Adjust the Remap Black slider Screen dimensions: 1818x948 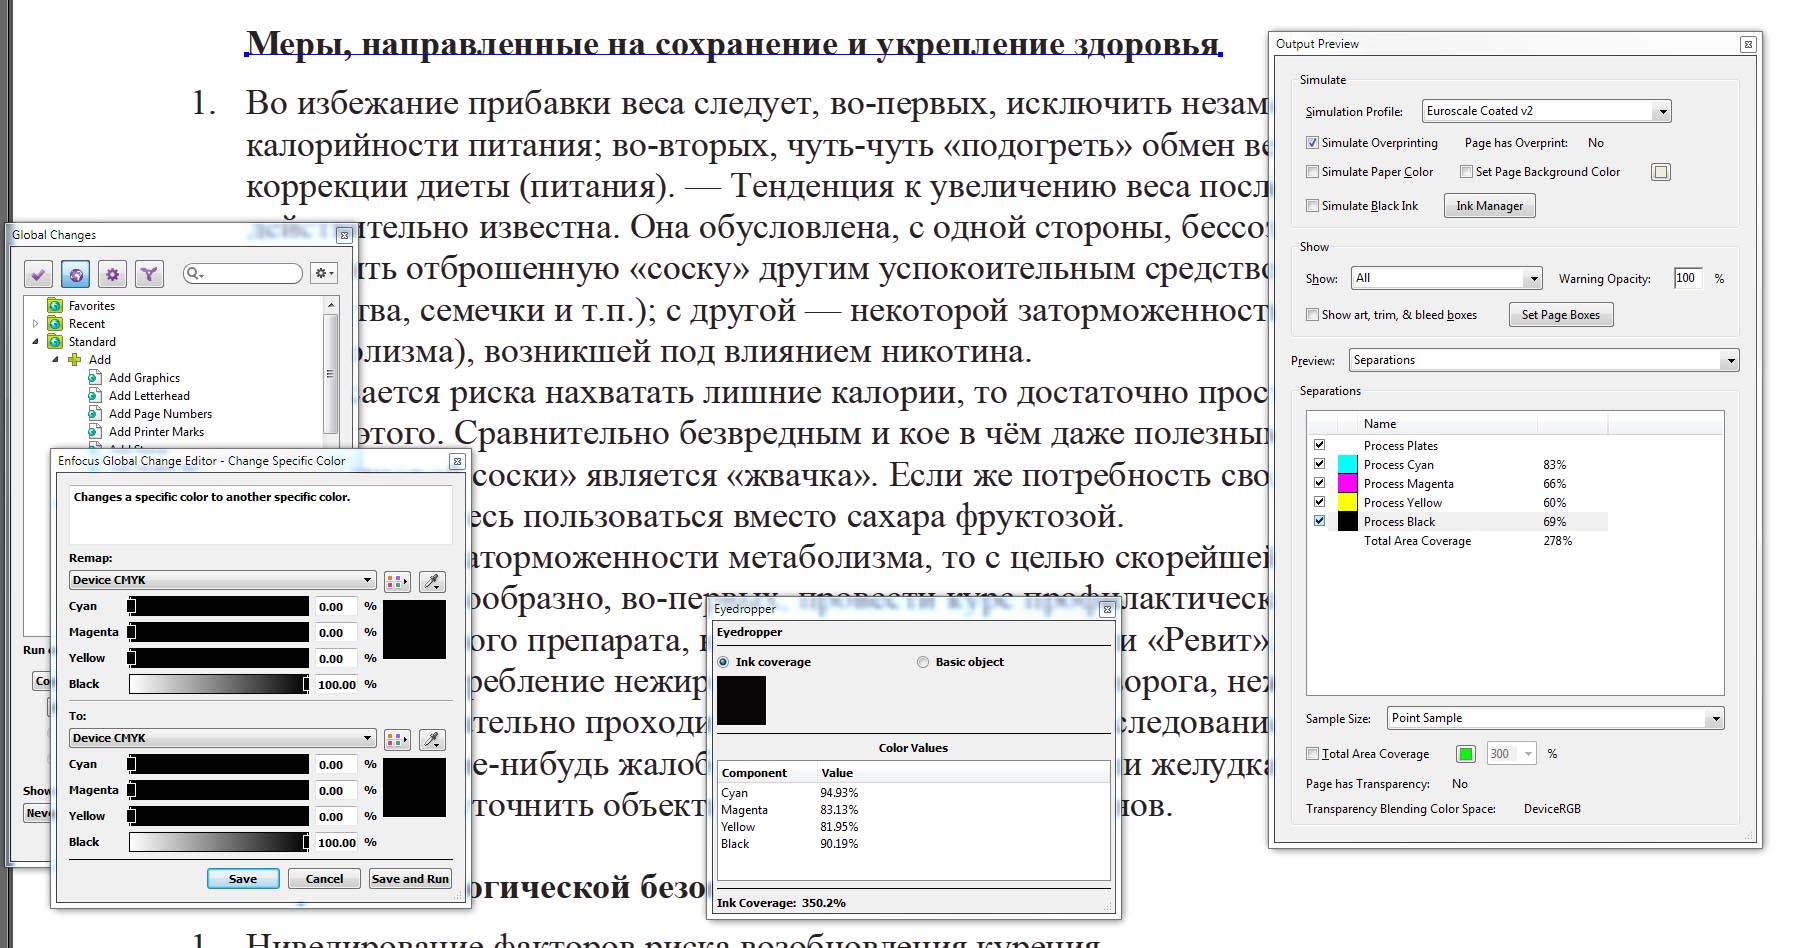pos(219,684)
